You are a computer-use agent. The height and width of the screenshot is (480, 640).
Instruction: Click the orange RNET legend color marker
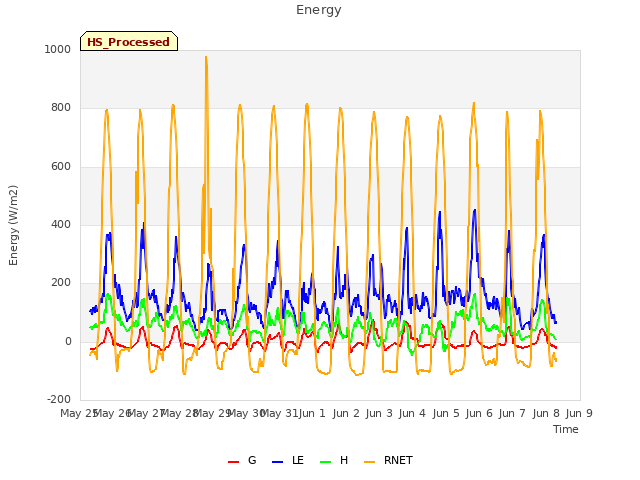369,462
